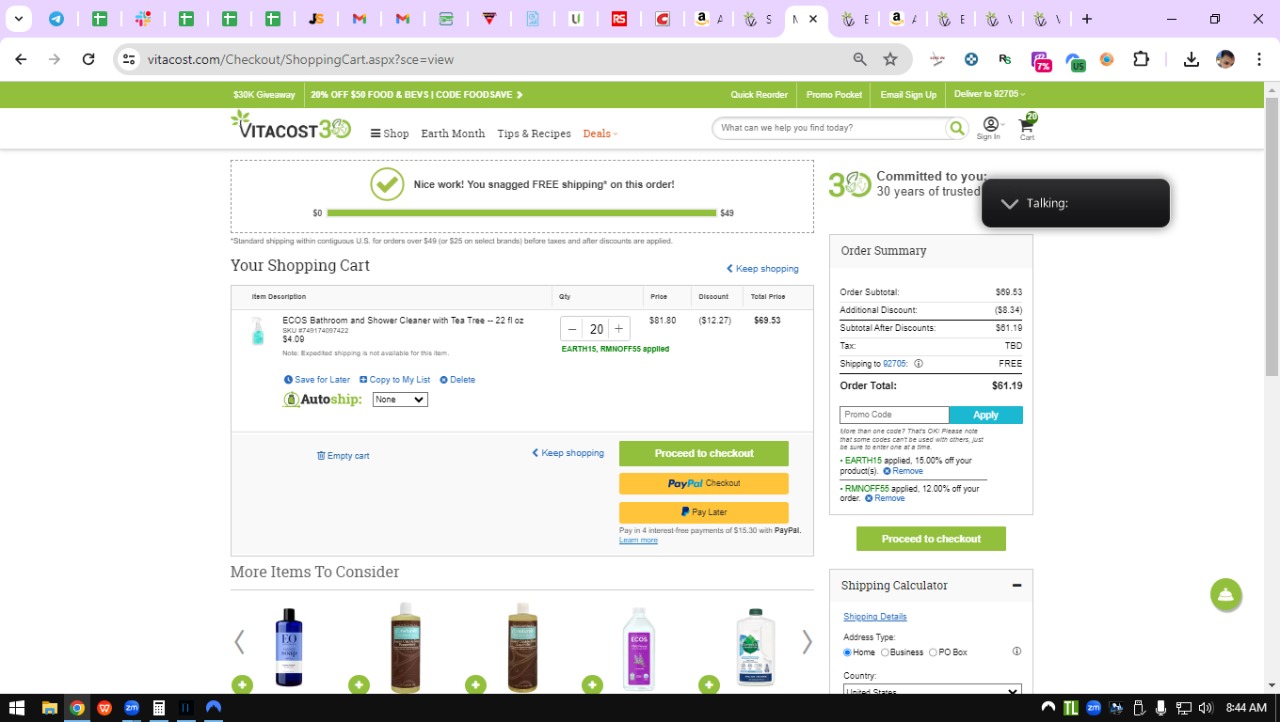This screenshot has width=1280, height=722.
Task: Open Calculator from the taskbar
Action: (158, 707)
